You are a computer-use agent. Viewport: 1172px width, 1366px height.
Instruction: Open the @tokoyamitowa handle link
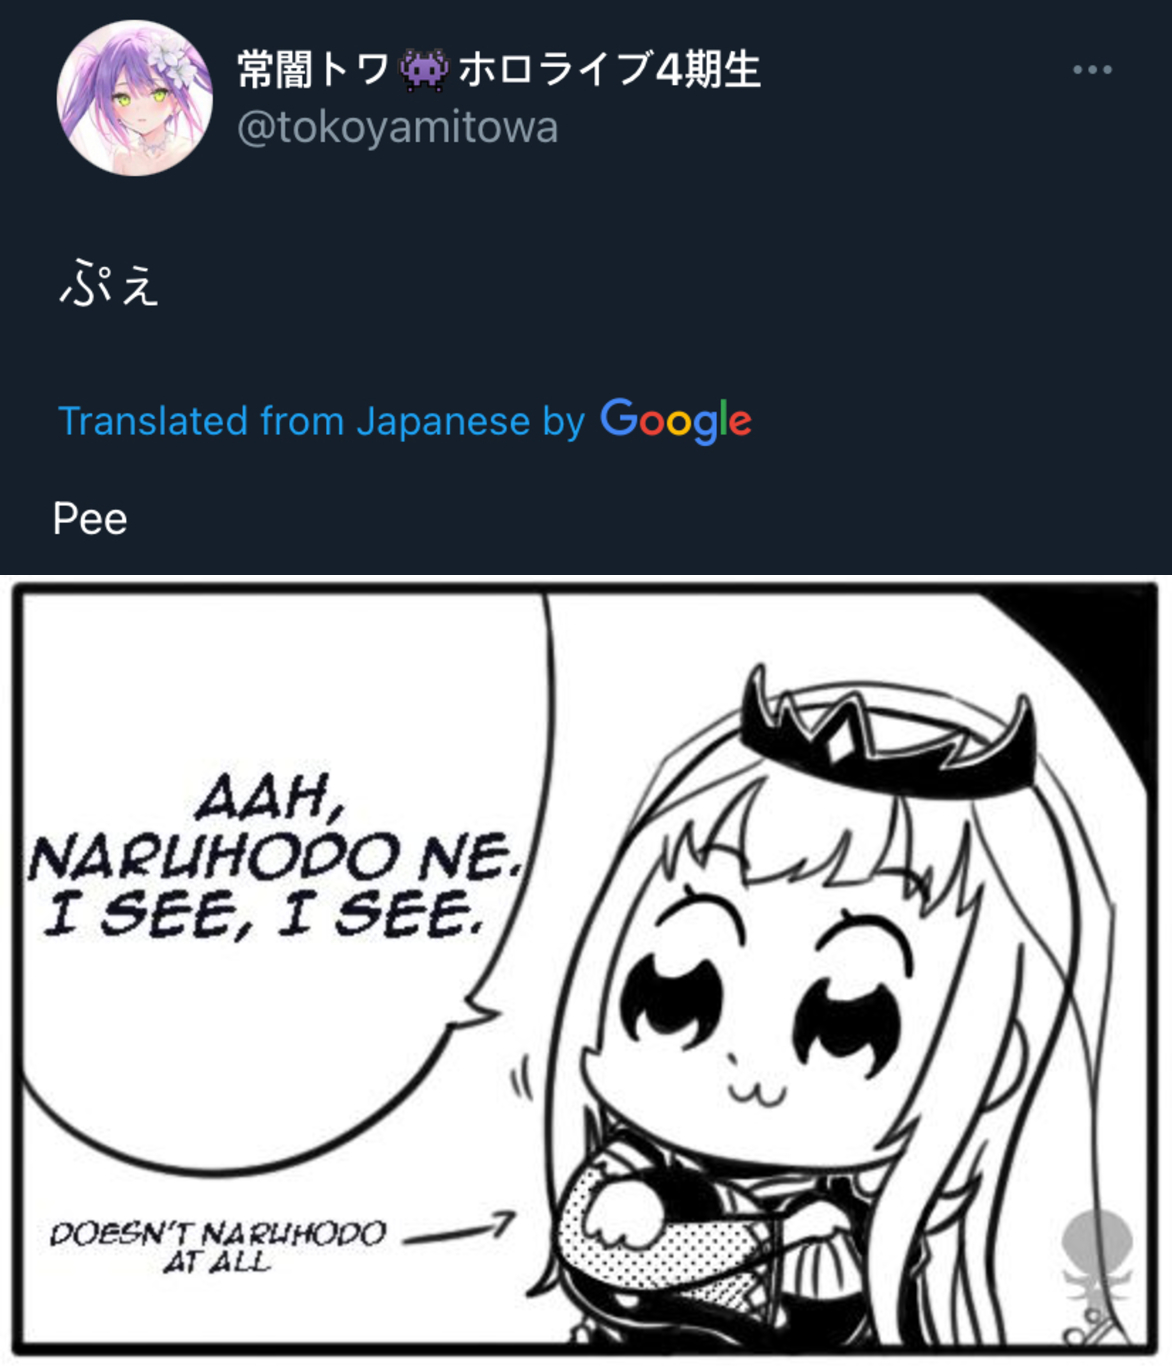(x=397, y=128)
